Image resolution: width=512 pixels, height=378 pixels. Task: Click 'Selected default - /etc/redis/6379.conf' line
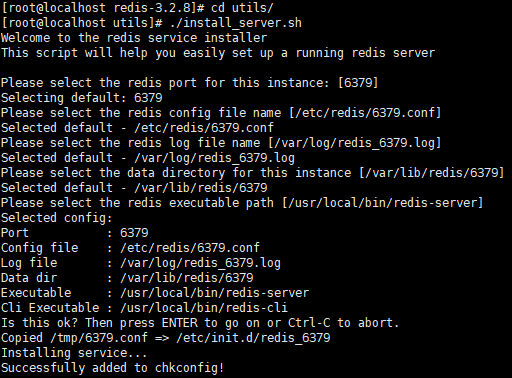pyautogui.click(x=137, y=128)
